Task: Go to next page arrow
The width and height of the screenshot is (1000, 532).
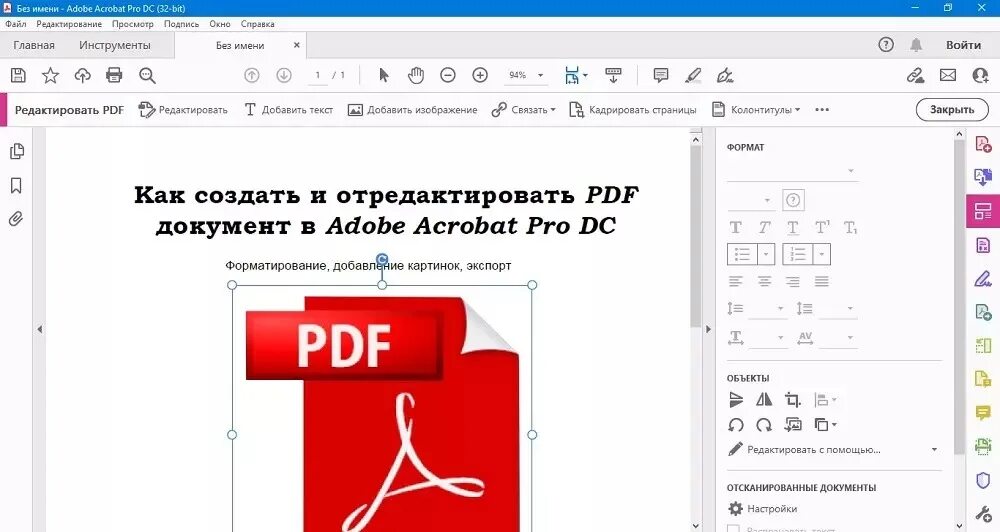Action: point(284,75)
